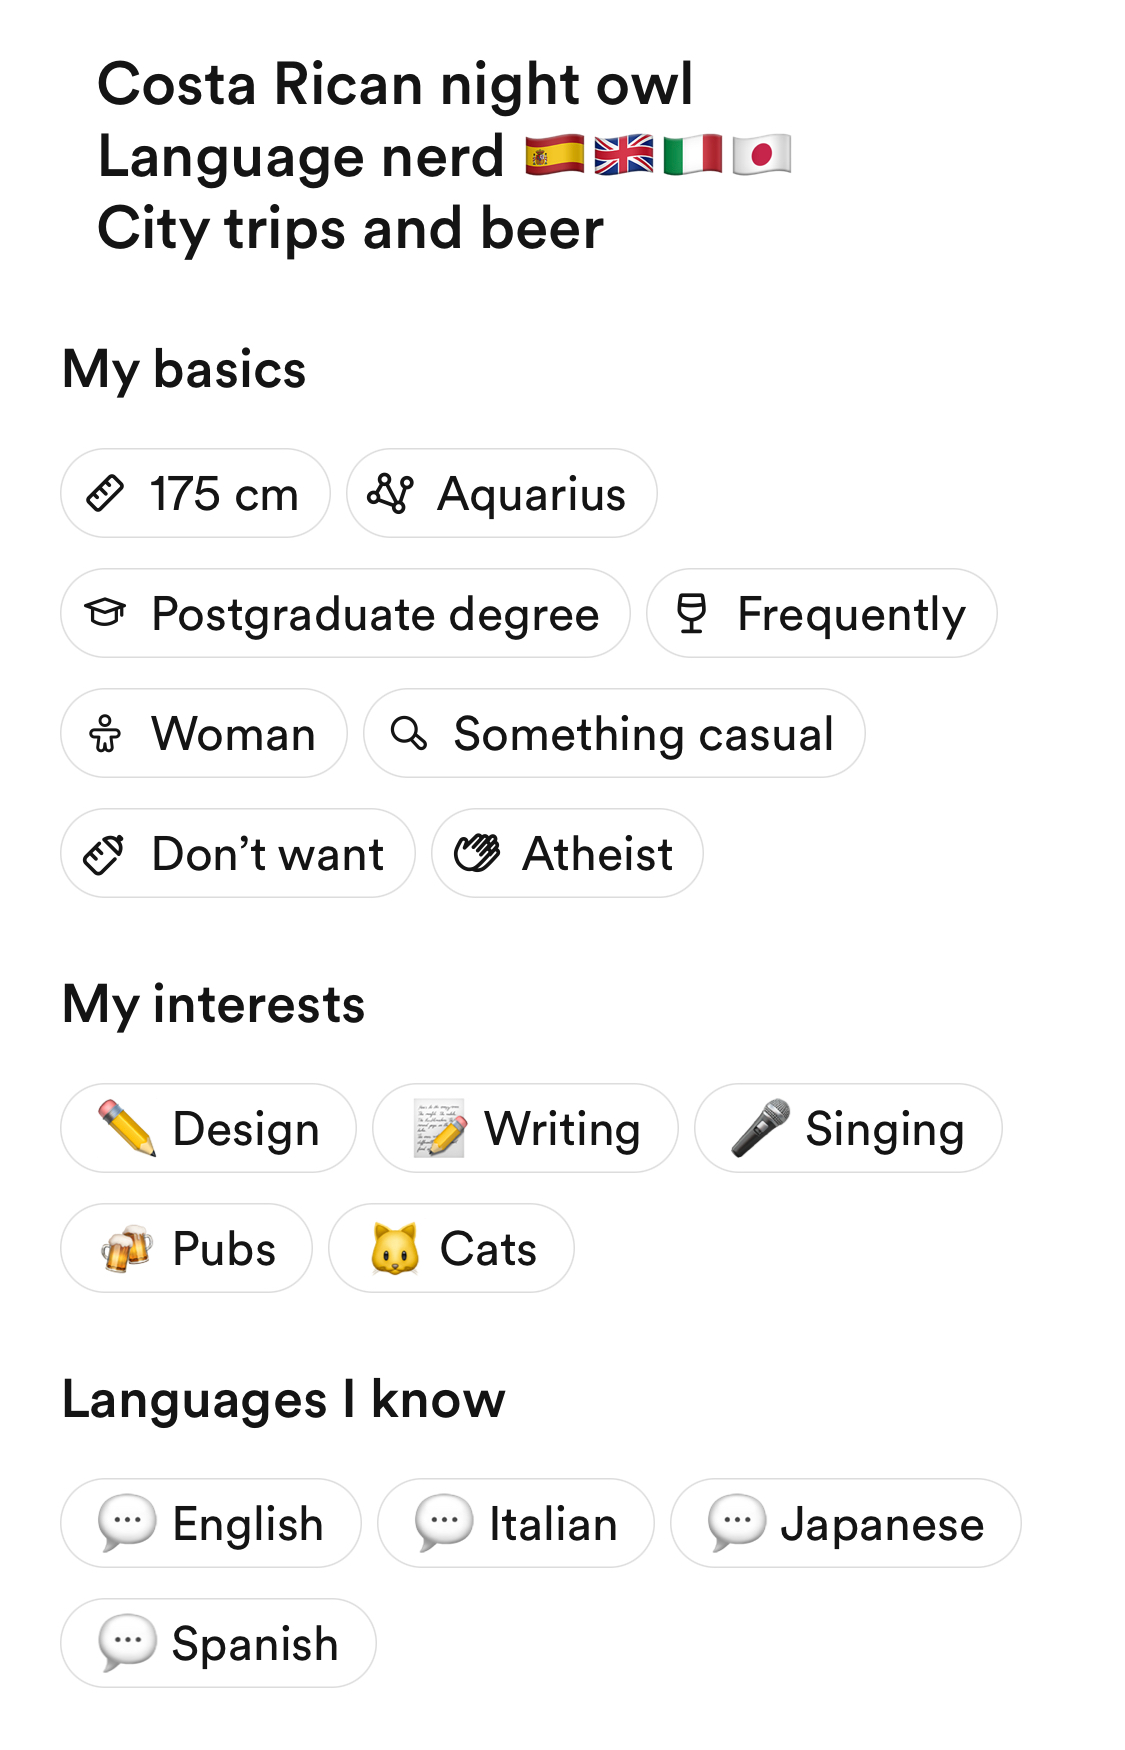The width and height of the screenshot is (1125, 1750).
Task: Select the Design interest chip
Action: pos(208,1128)
